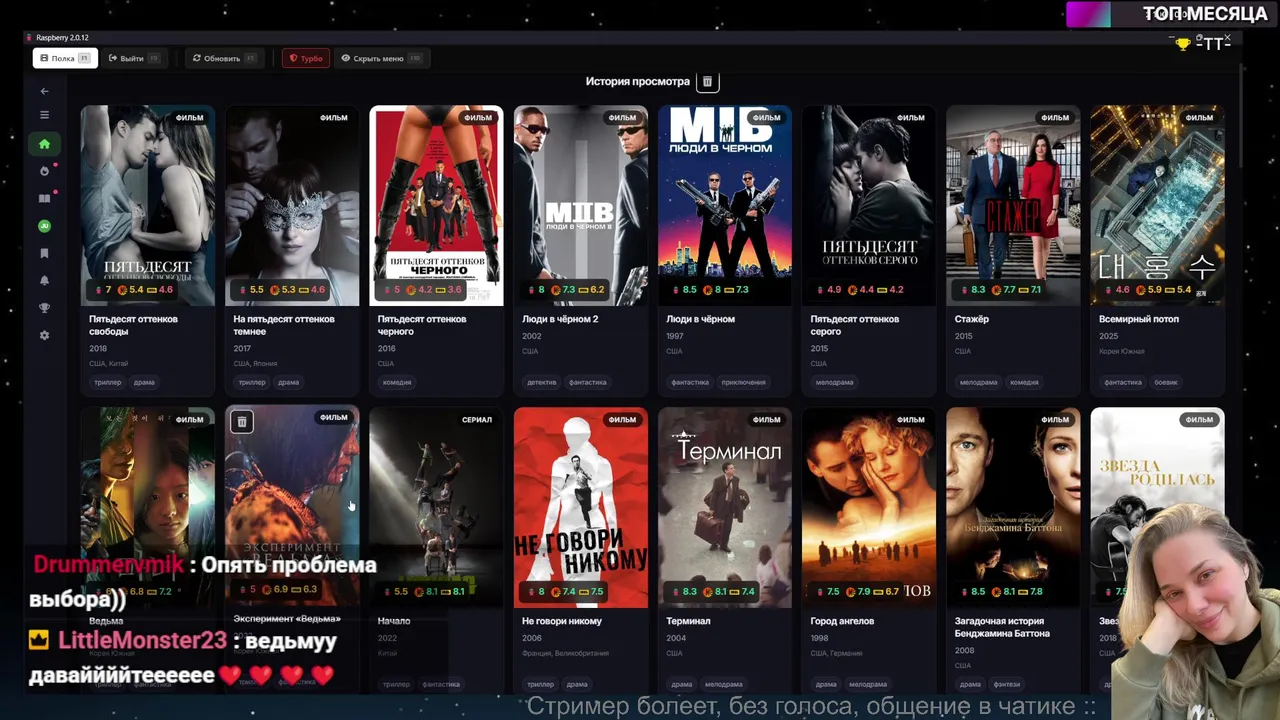Select комедия tag under Пятьдесят оттенков черного
The width and height of the screenshot is (1280, 720).
[397, 382]
